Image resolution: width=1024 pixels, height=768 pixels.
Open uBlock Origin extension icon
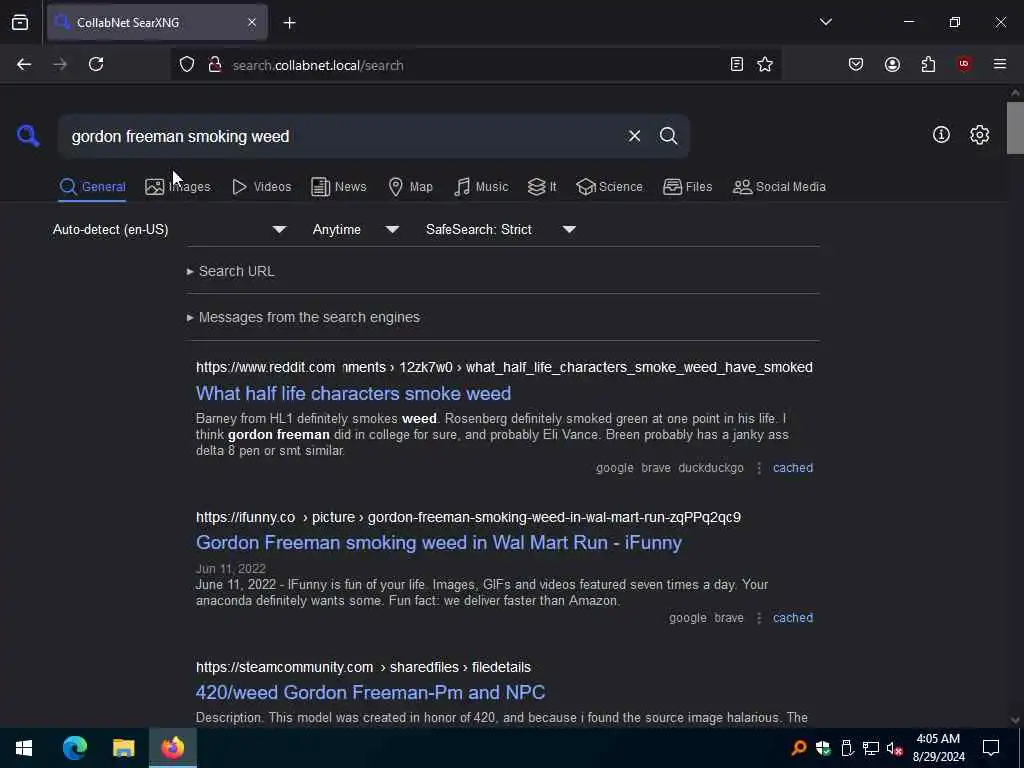[964, 64]
